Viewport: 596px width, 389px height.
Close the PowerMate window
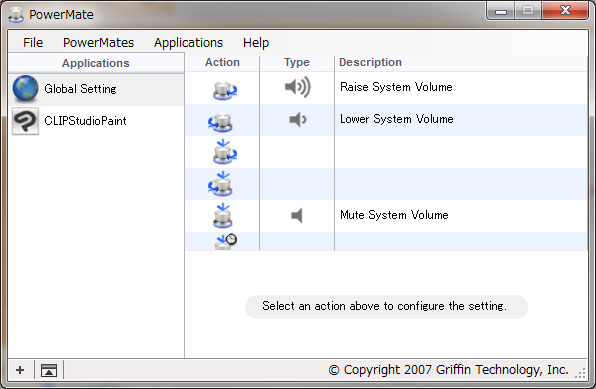point(565,11)
